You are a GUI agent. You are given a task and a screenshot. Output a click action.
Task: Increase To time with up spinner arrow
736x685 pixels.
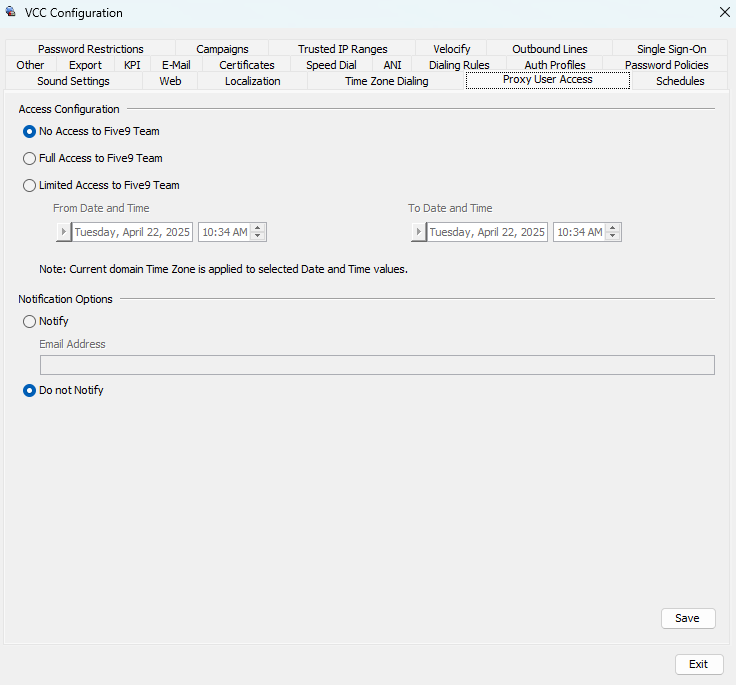[x=613, y=228]
